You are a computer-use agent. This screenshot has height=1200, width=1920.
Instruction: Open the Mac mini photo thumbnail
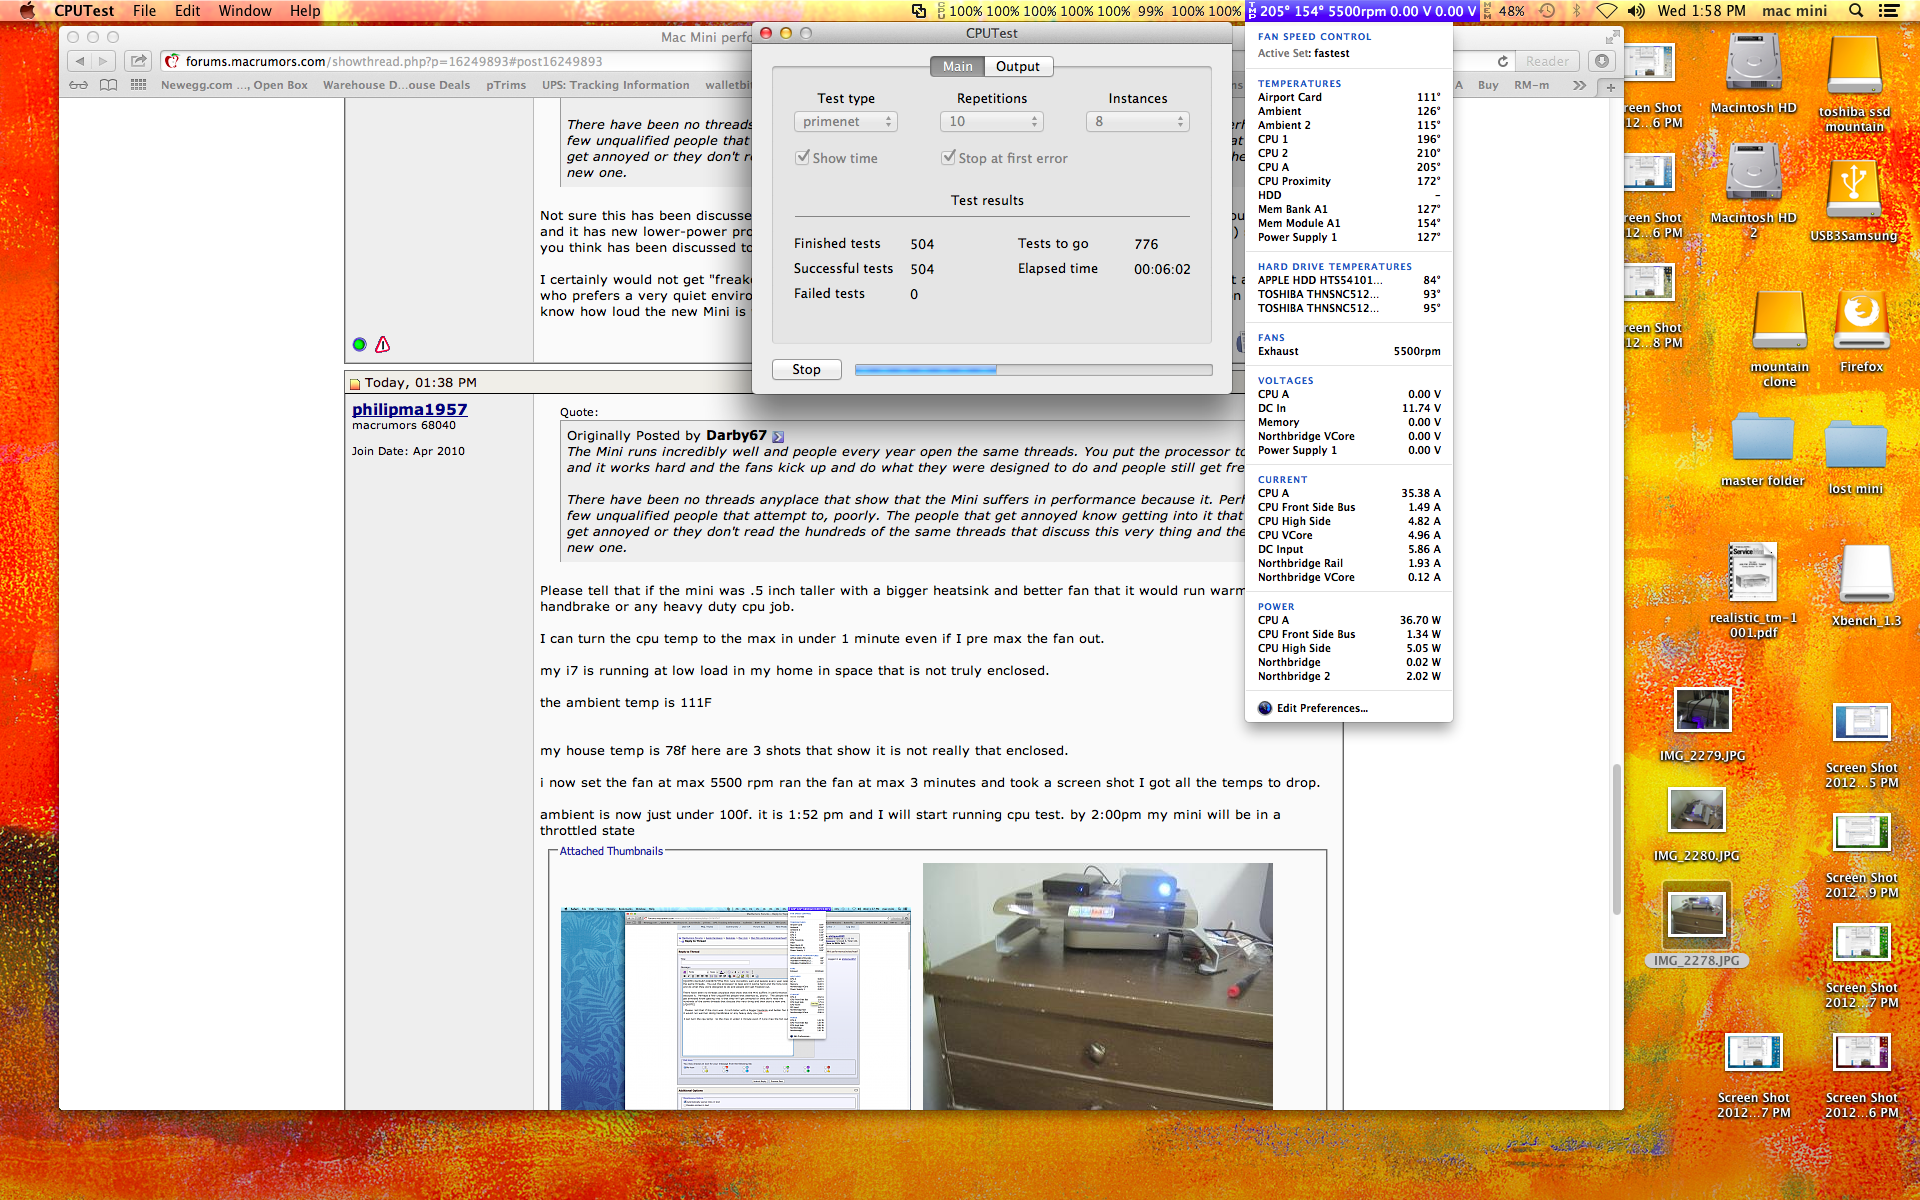[1097, 985]
